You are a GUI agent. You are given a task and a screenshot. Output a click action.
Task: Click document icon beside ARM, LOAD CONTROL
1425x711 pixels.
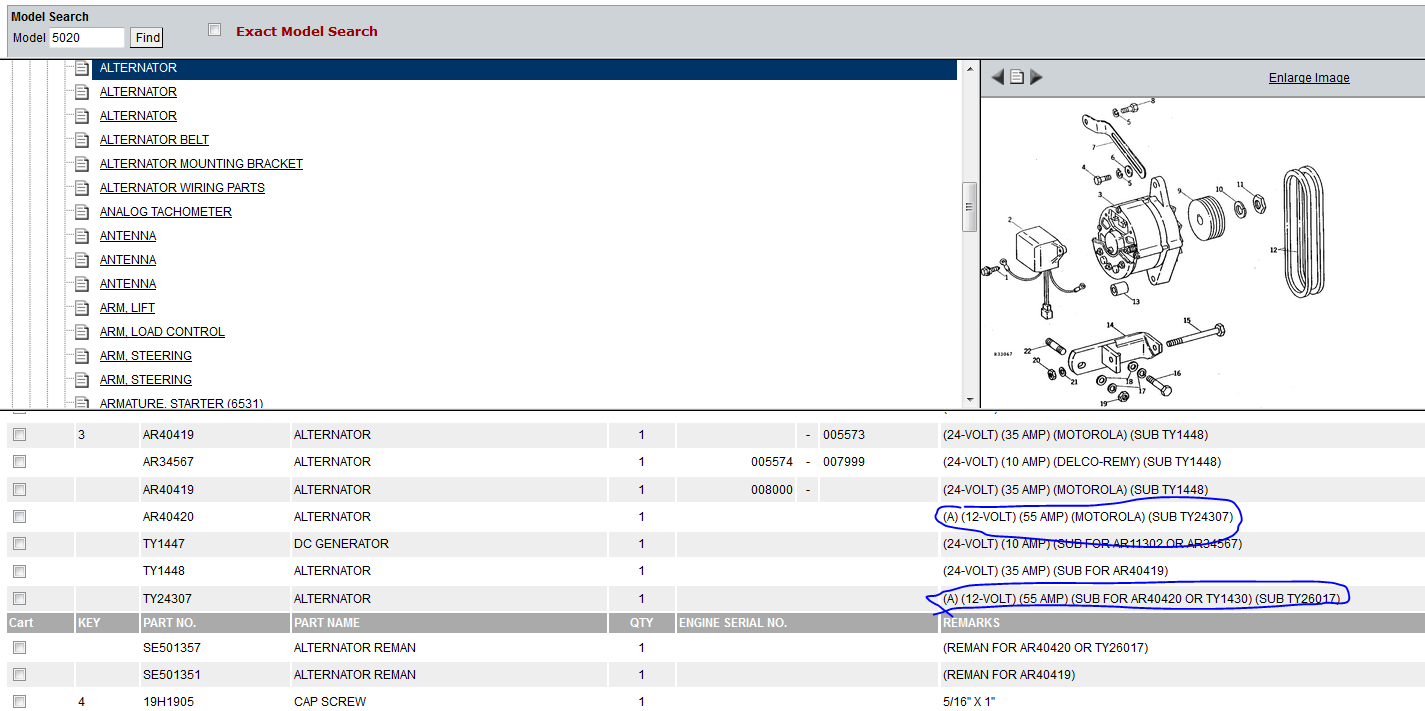(x=82, y=332)
